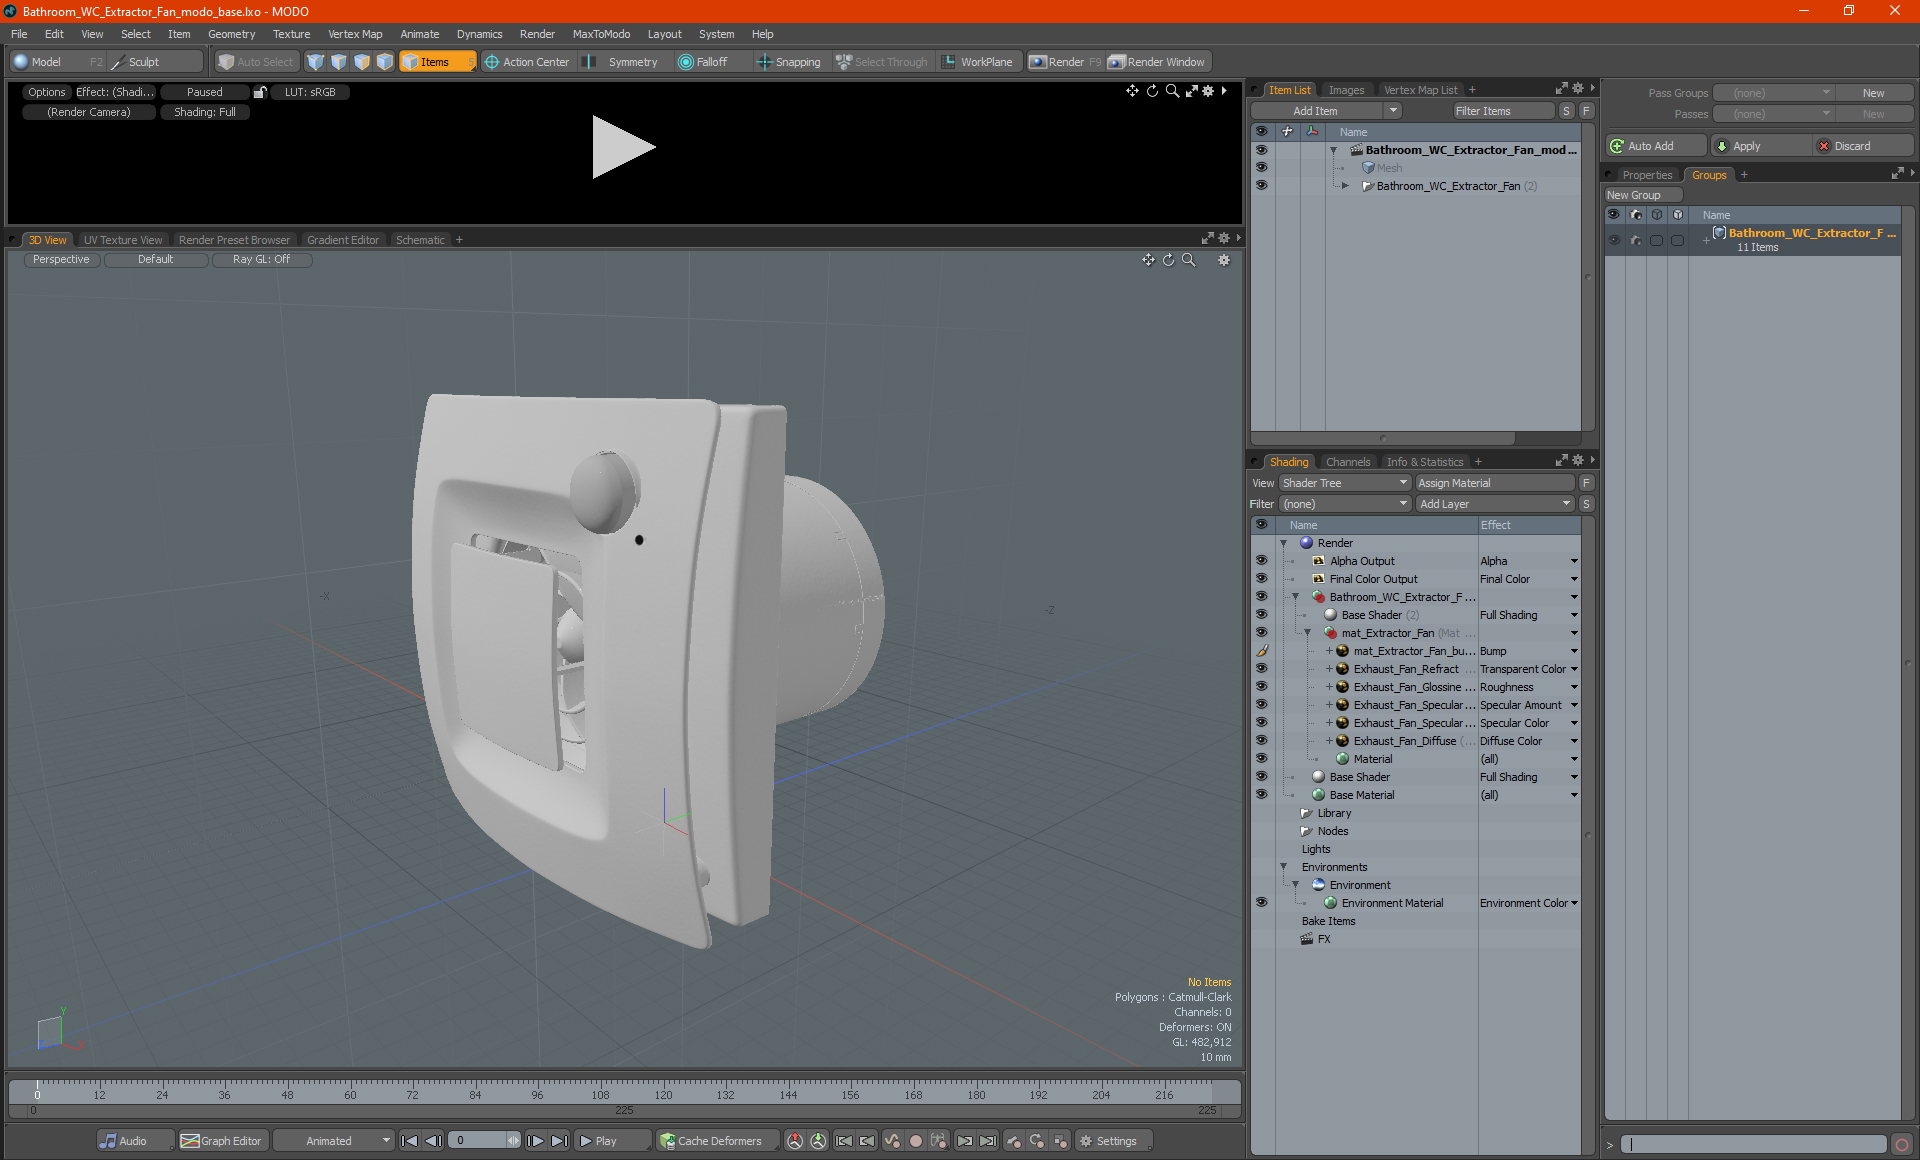Collapse mat_Extractor_Fan material group
1920x1160 pixels.
click(x=1308, y=633)
